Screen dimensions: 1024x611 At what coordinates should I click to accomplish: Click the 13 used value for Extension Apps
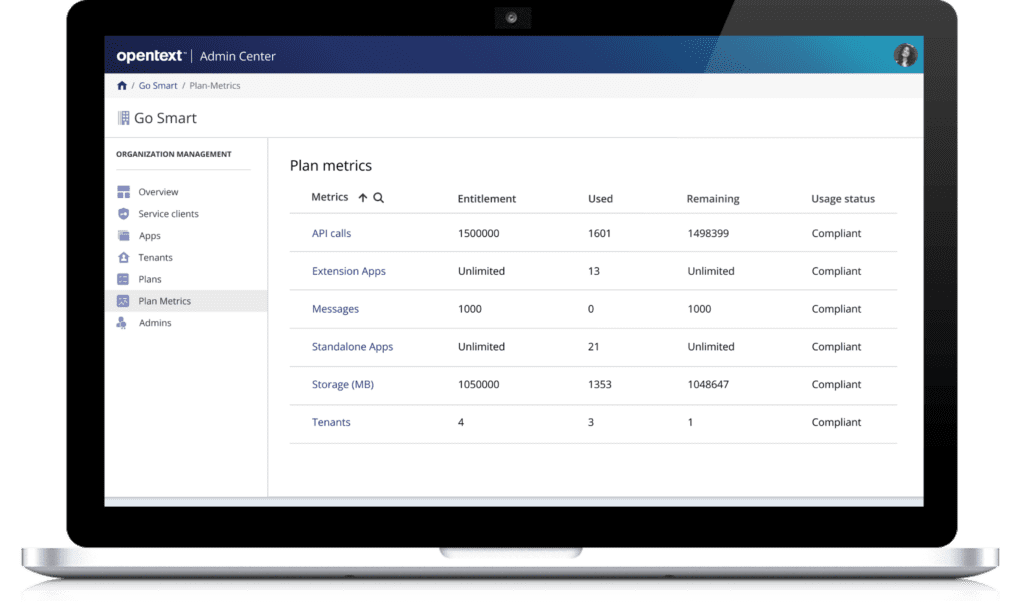click(x=594, y=271)
